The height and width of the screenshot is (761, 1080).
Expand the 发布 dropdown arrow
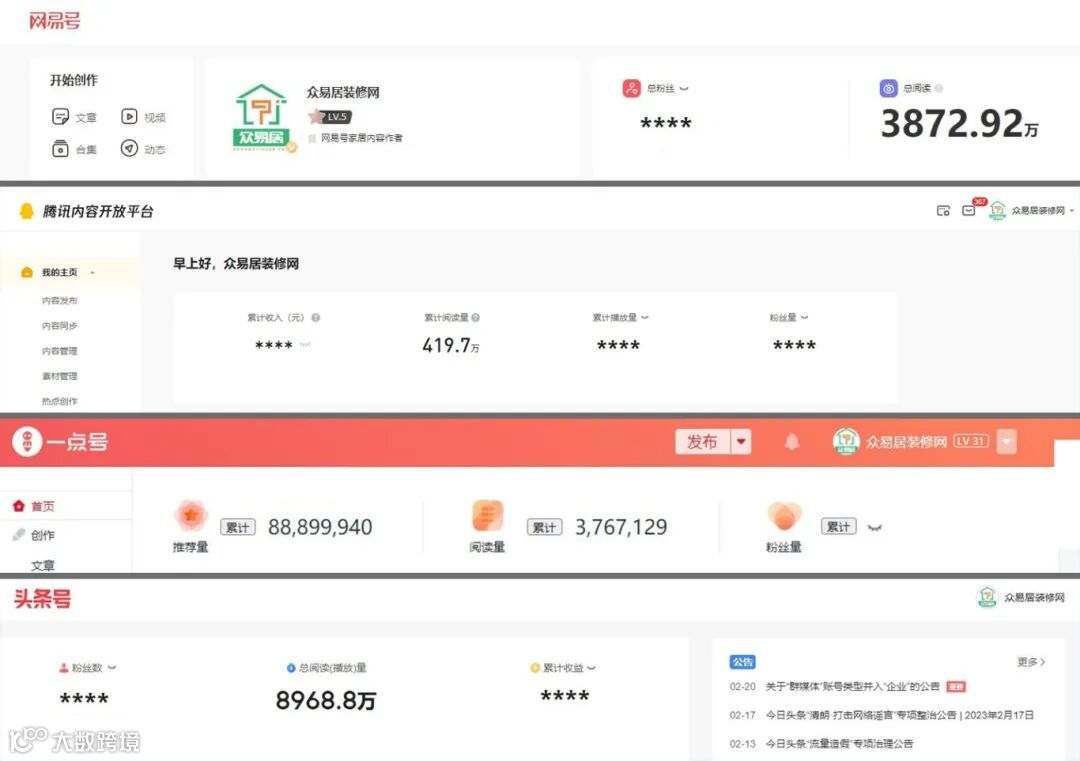pos(741,441)
